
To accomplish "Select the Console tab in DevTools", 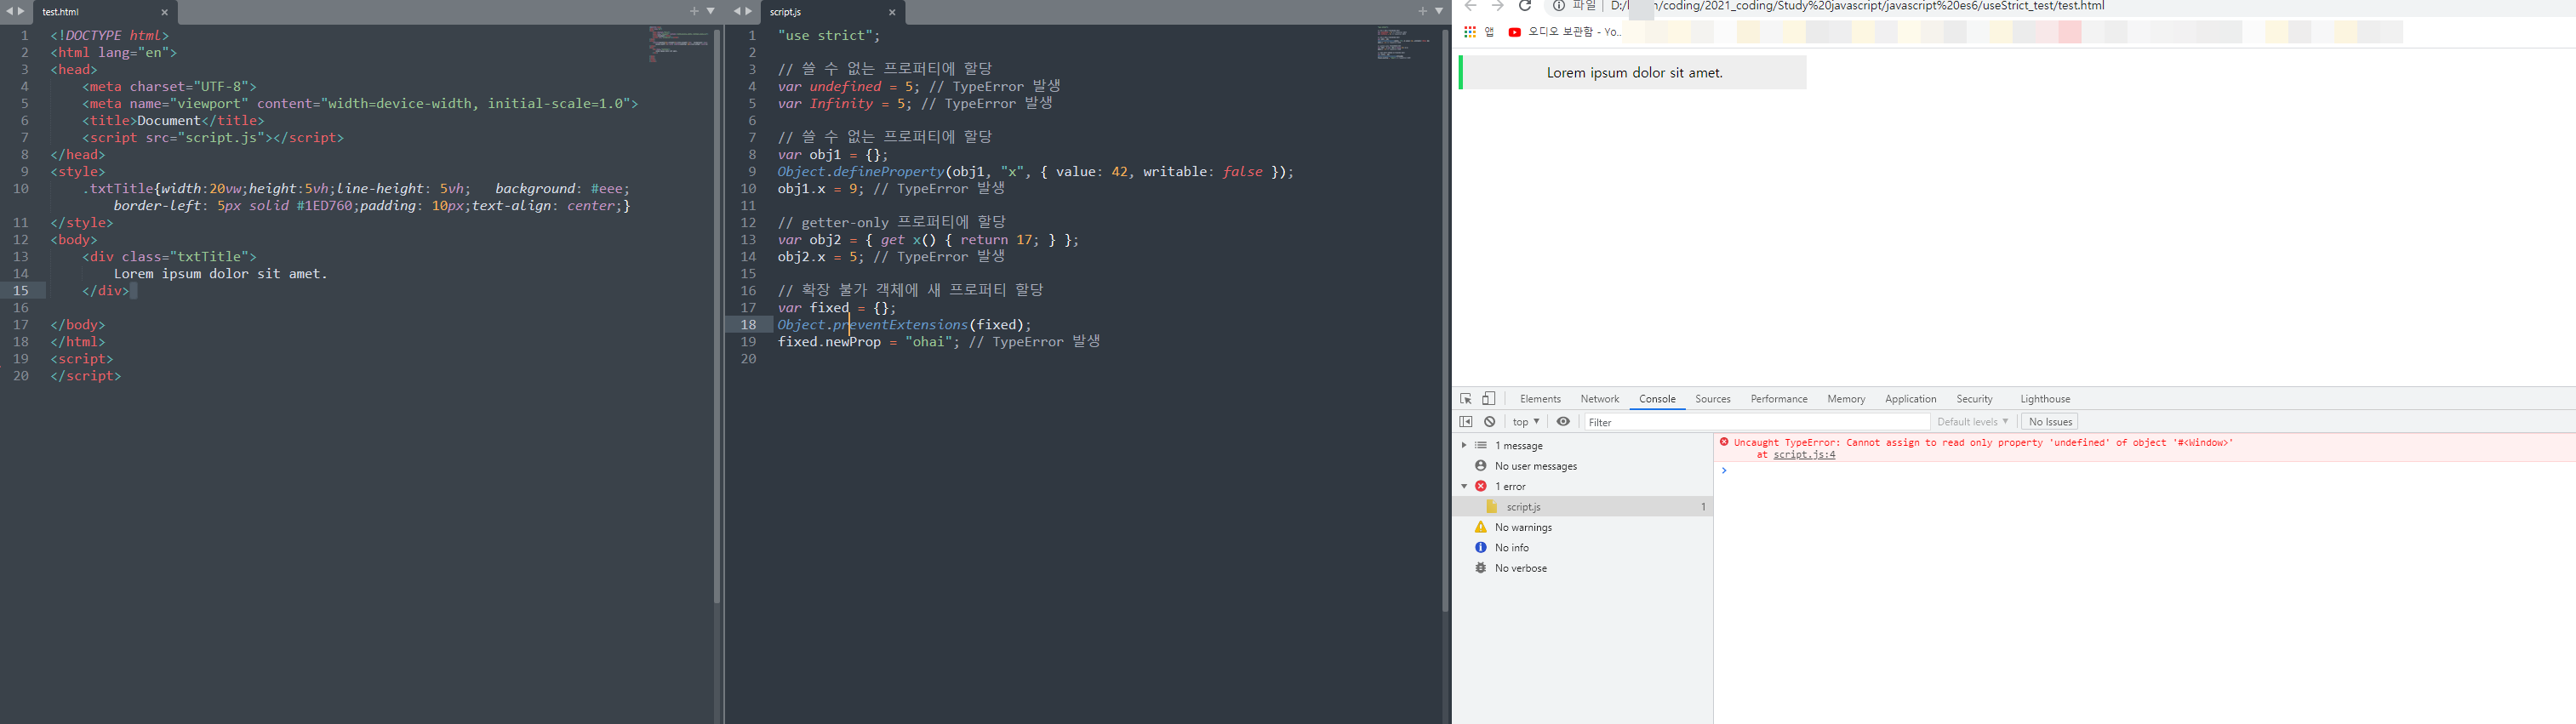I will [x=1657, y=399].
